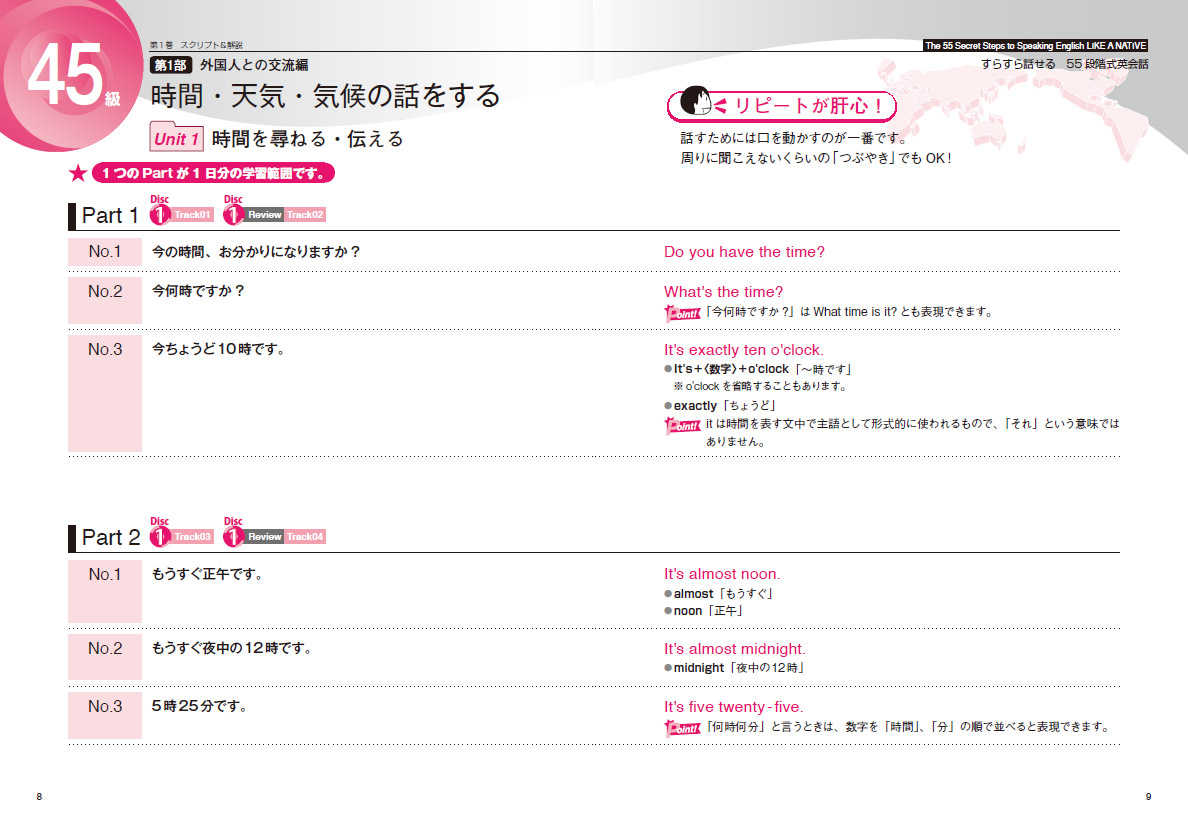This screenshot has width=1188, height=834.
Task: Click the sentence 今何時ですか?
Action: (199, 291)
